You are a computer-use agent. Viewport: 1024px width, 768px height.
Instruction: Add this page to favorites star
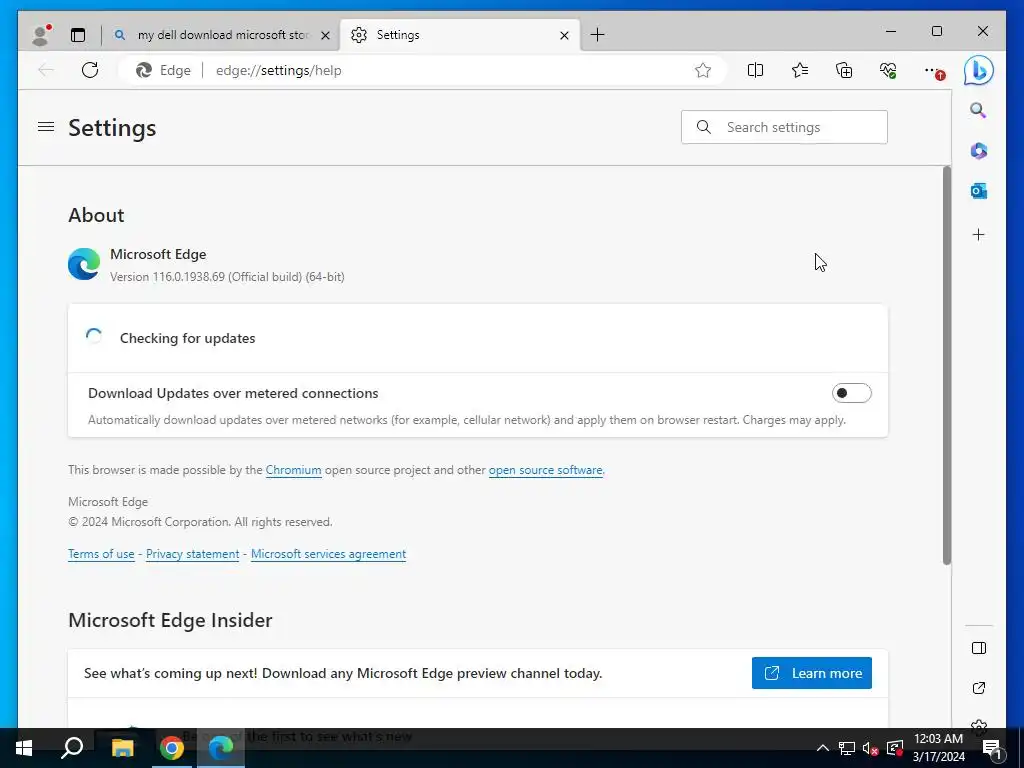(x=703, y=70)
